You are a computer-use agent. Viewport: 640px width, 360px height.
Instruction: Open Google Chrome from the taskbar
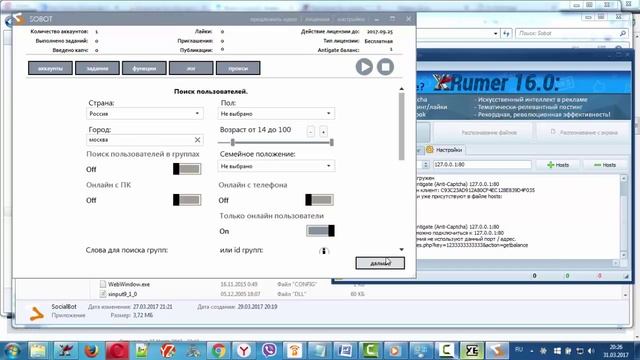(218, 351)
